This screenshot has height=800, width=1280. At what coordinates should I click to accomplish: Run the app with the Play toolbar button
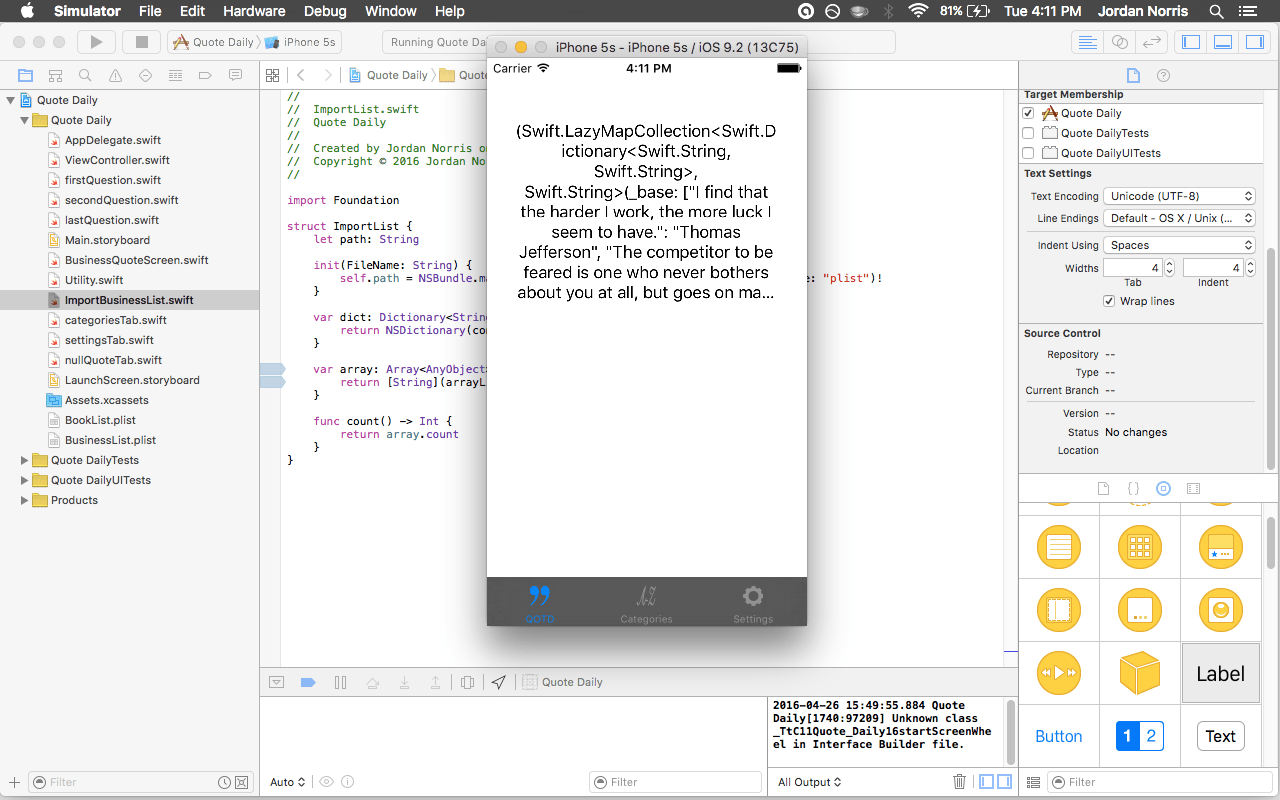tap(95, 42)
